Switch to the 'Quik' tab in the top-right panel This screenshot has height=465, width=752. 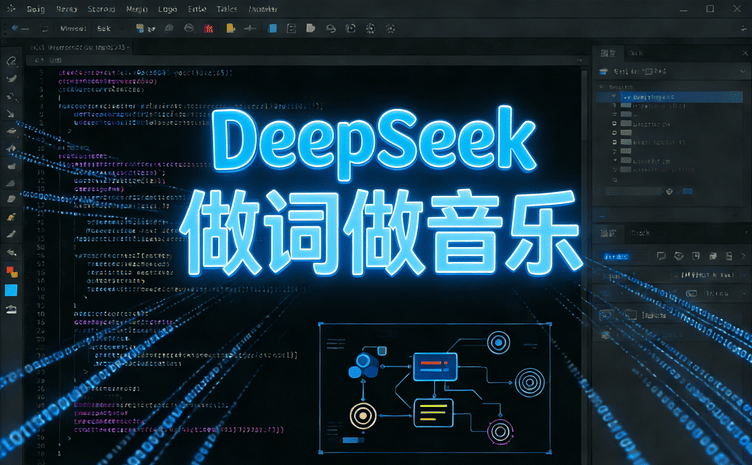point(635,53)
